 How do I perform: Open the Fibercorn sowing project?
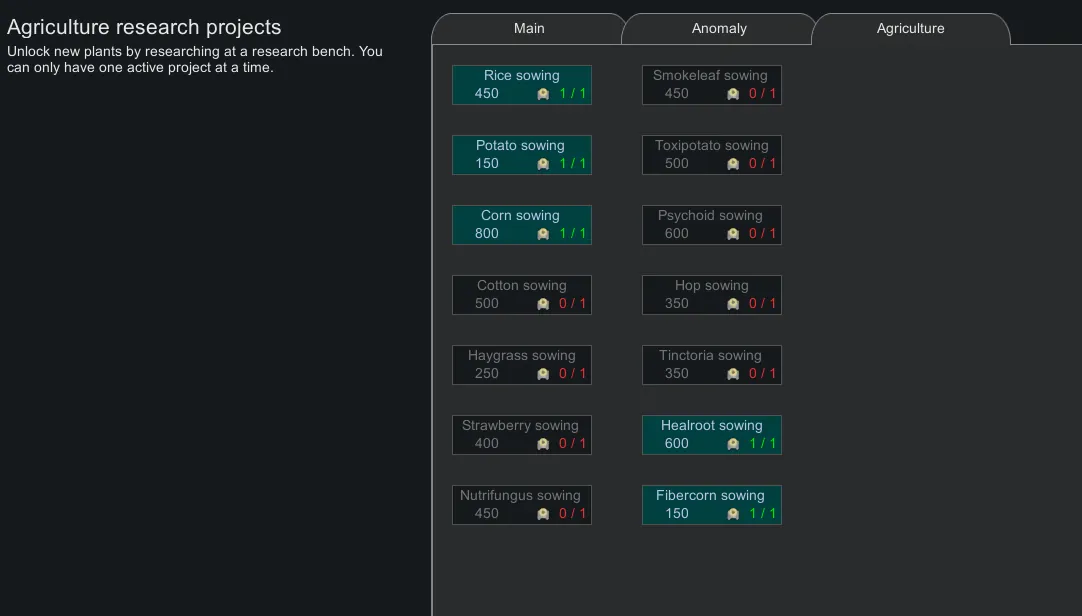coord(711,504)
